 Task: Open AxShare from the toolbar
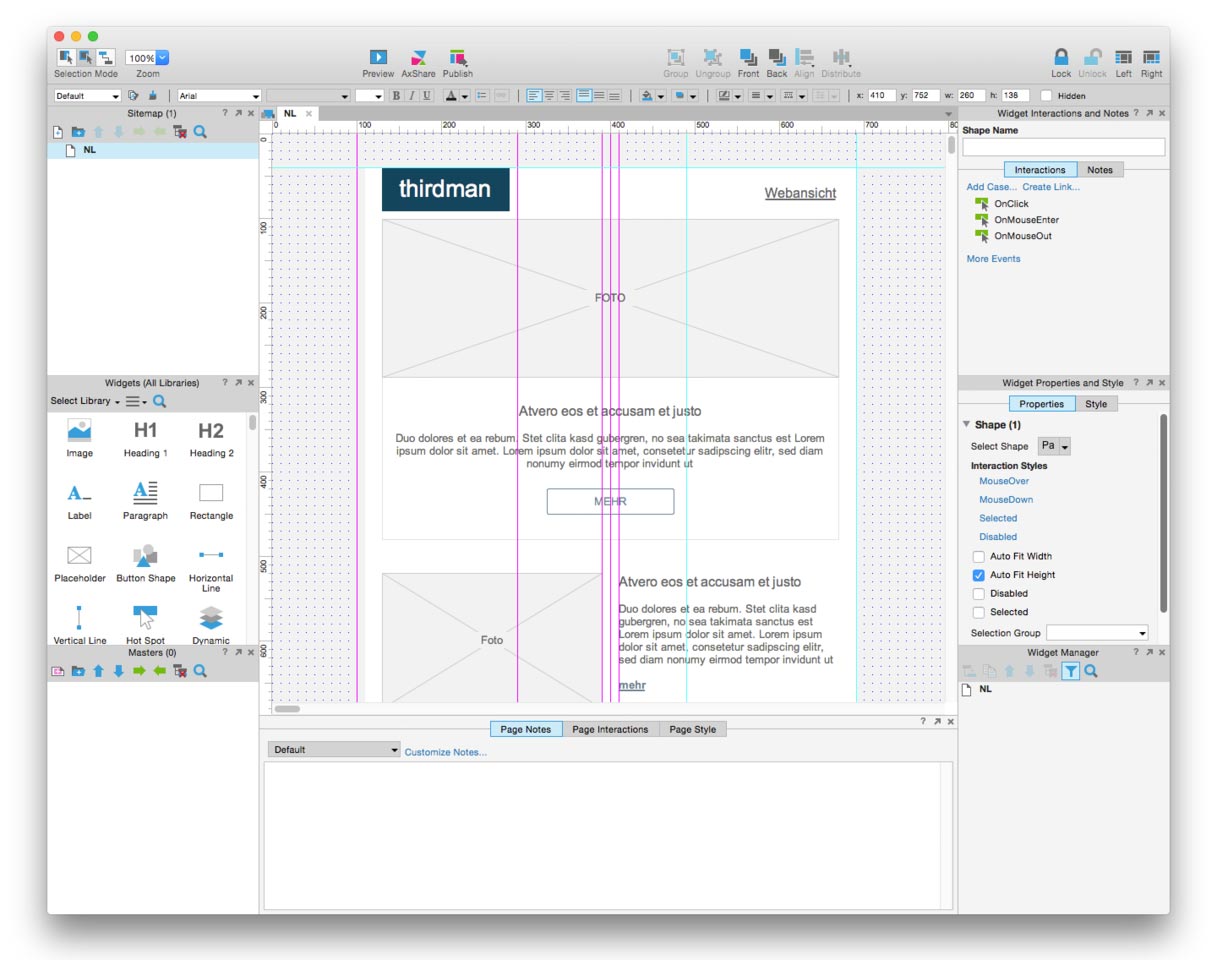(418, 58)
